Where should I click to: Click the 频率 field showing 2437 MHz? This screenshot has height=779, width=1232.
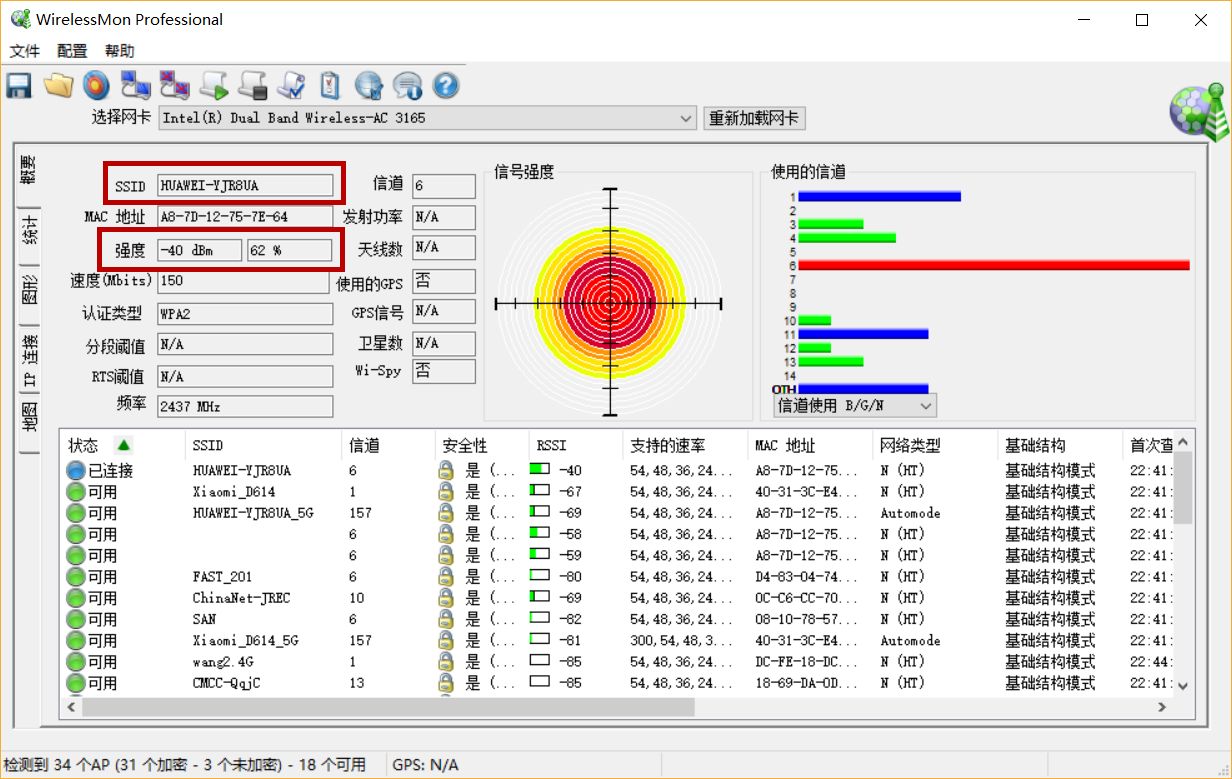coord(245,407)
